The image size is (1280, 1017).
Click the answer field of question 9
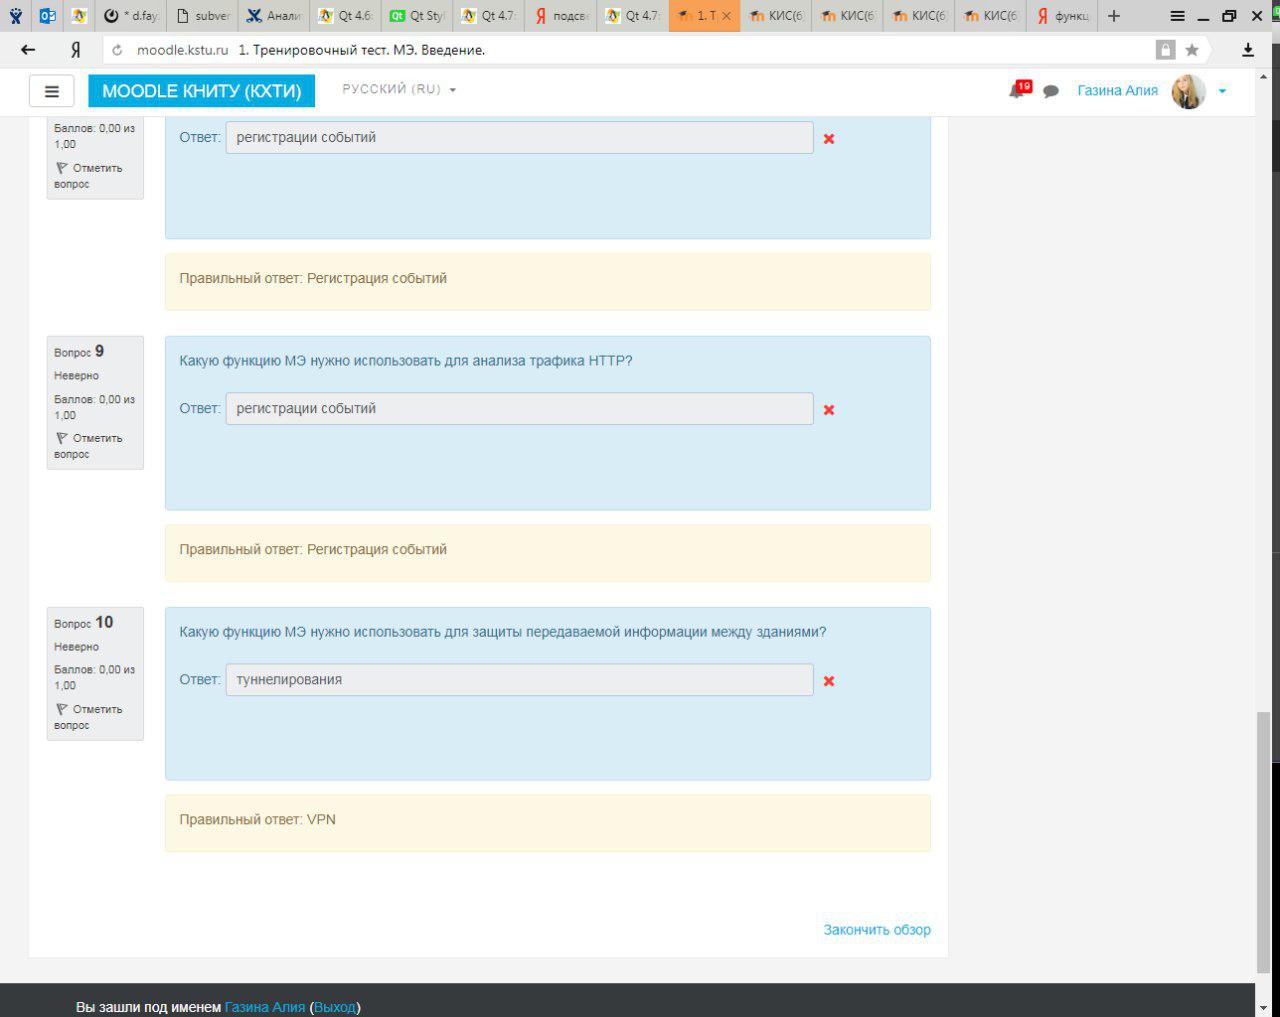[x=519, y=408]
